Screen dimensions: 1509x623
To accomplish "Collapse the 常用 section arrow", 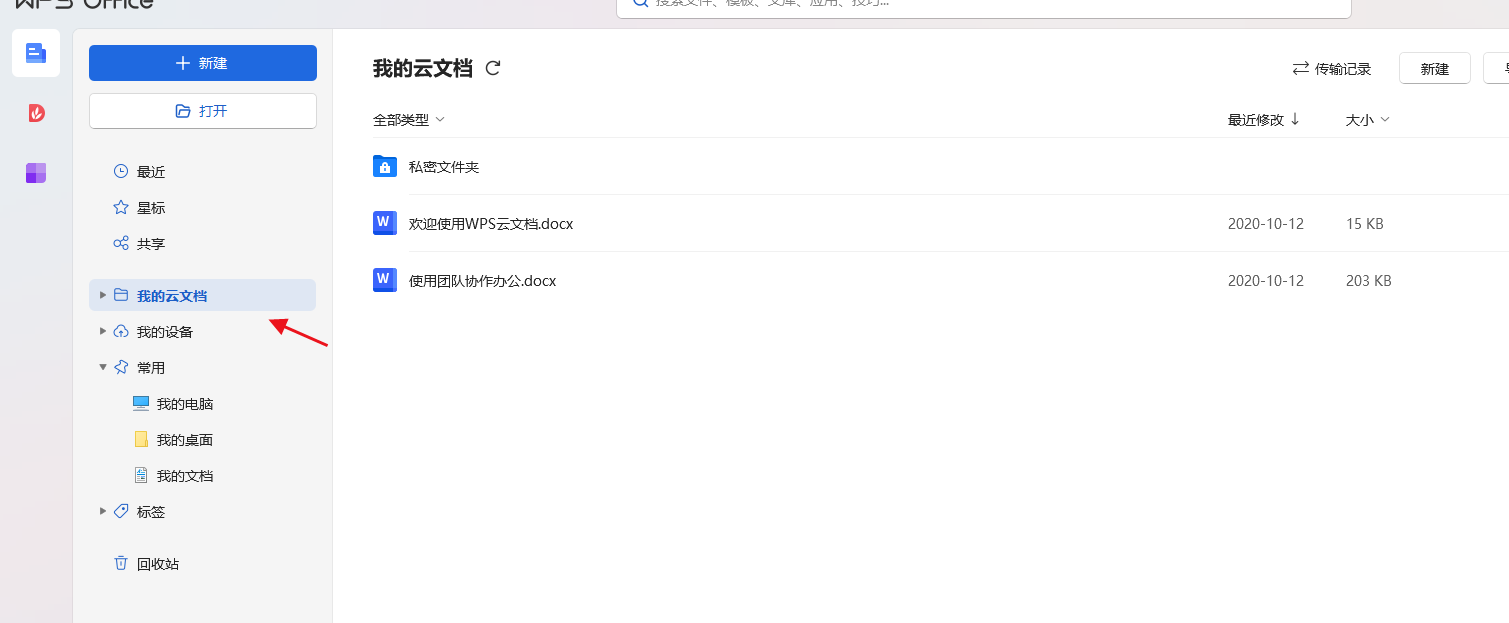I will (103, 367).
